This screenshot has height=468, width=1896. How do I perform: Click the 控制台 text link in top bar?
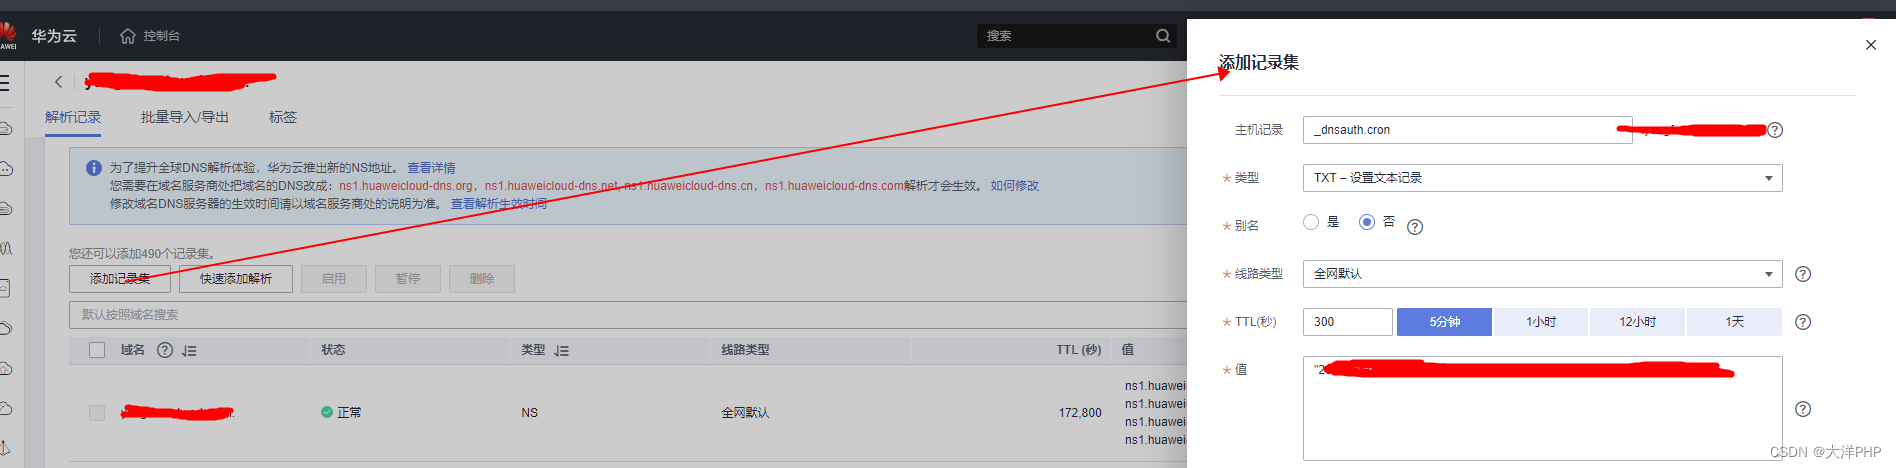click(x=162, y=36)
